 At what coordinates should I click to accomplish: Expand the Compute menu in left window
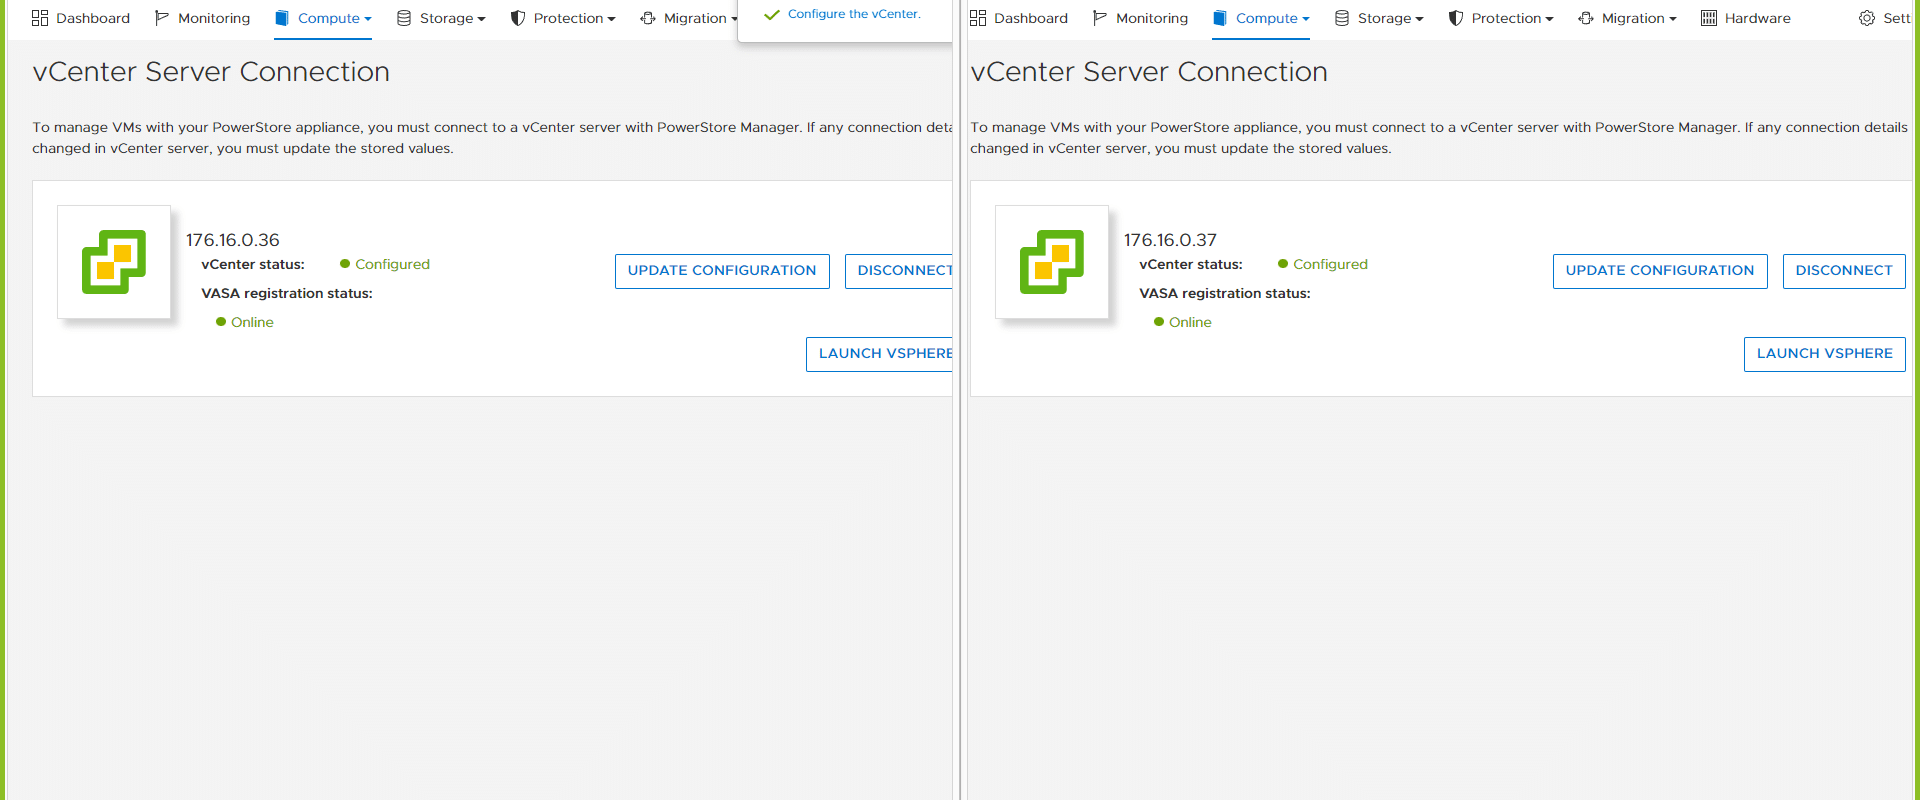point(323,18)
